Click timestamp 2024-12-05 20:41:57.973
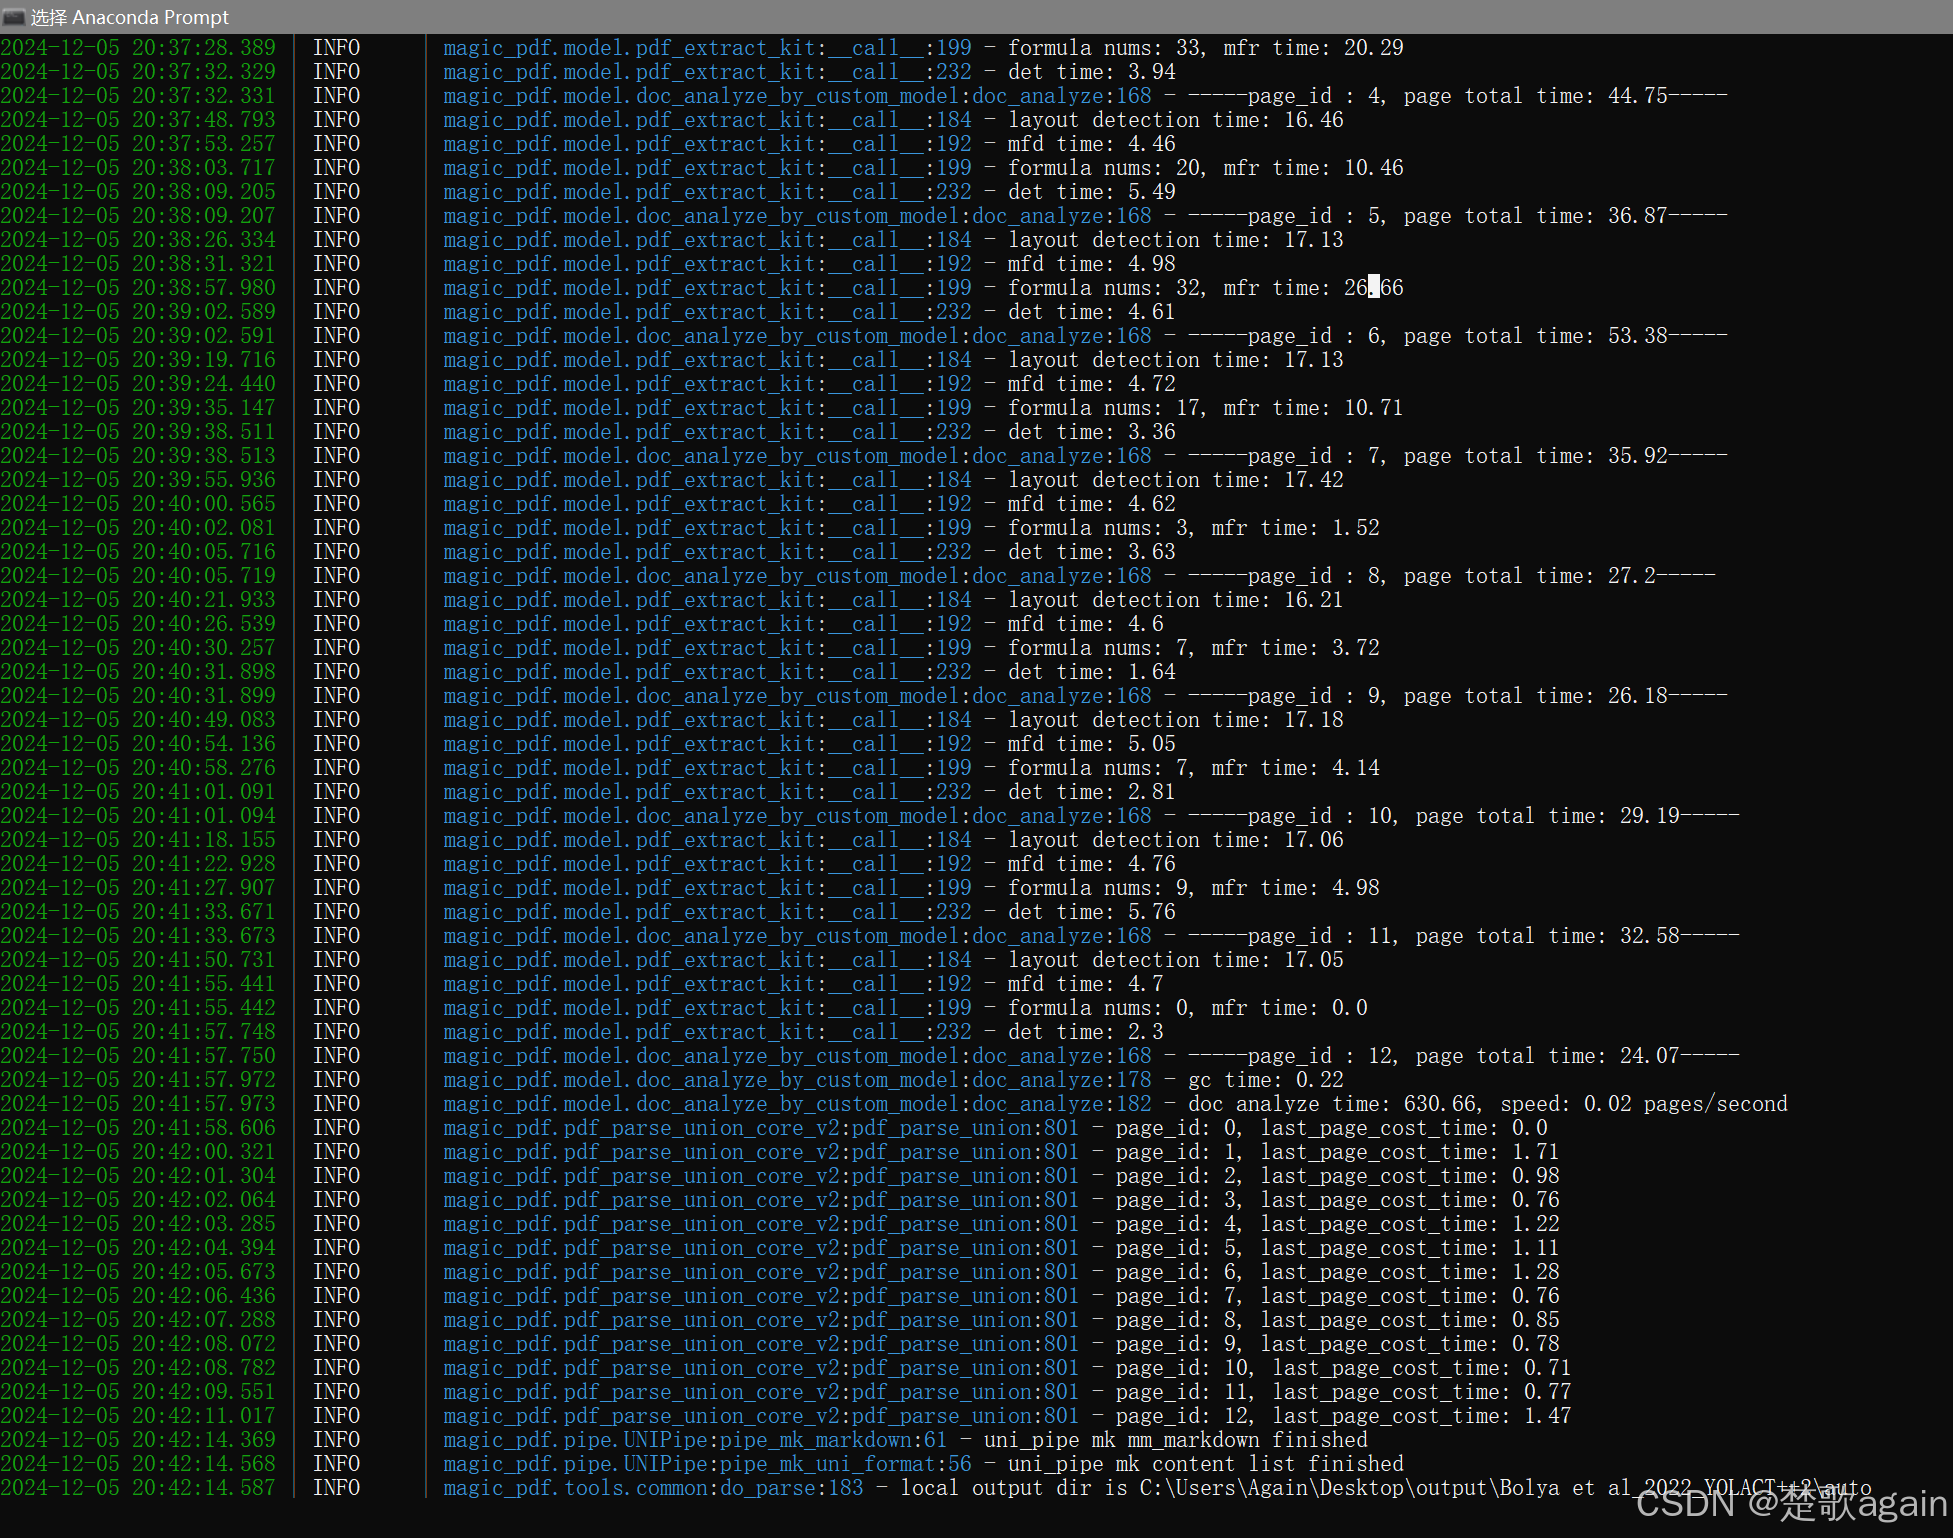1953x1538 pixels. click(138, 1104)
